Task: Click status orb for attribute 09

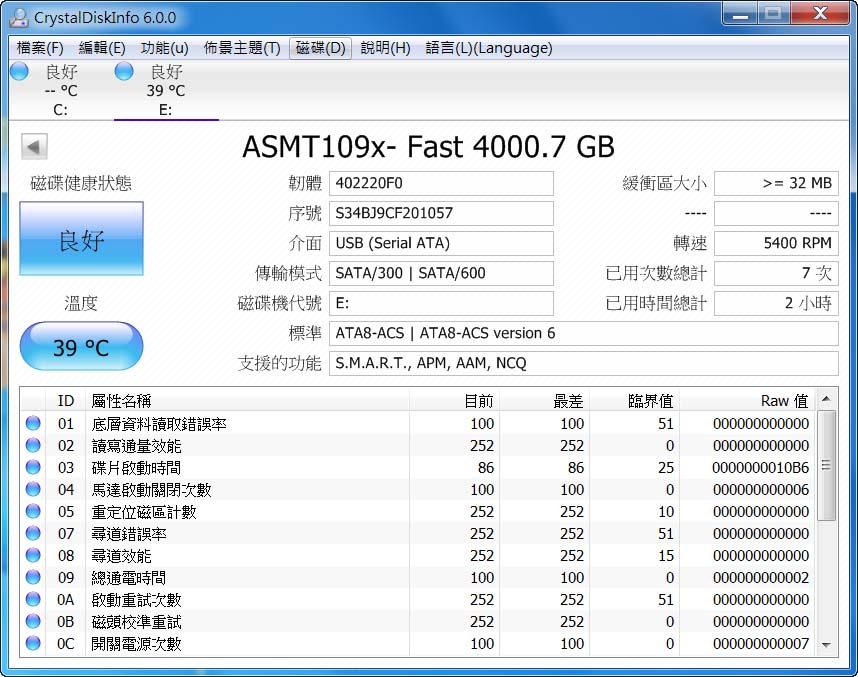Action: pos(33,577)
